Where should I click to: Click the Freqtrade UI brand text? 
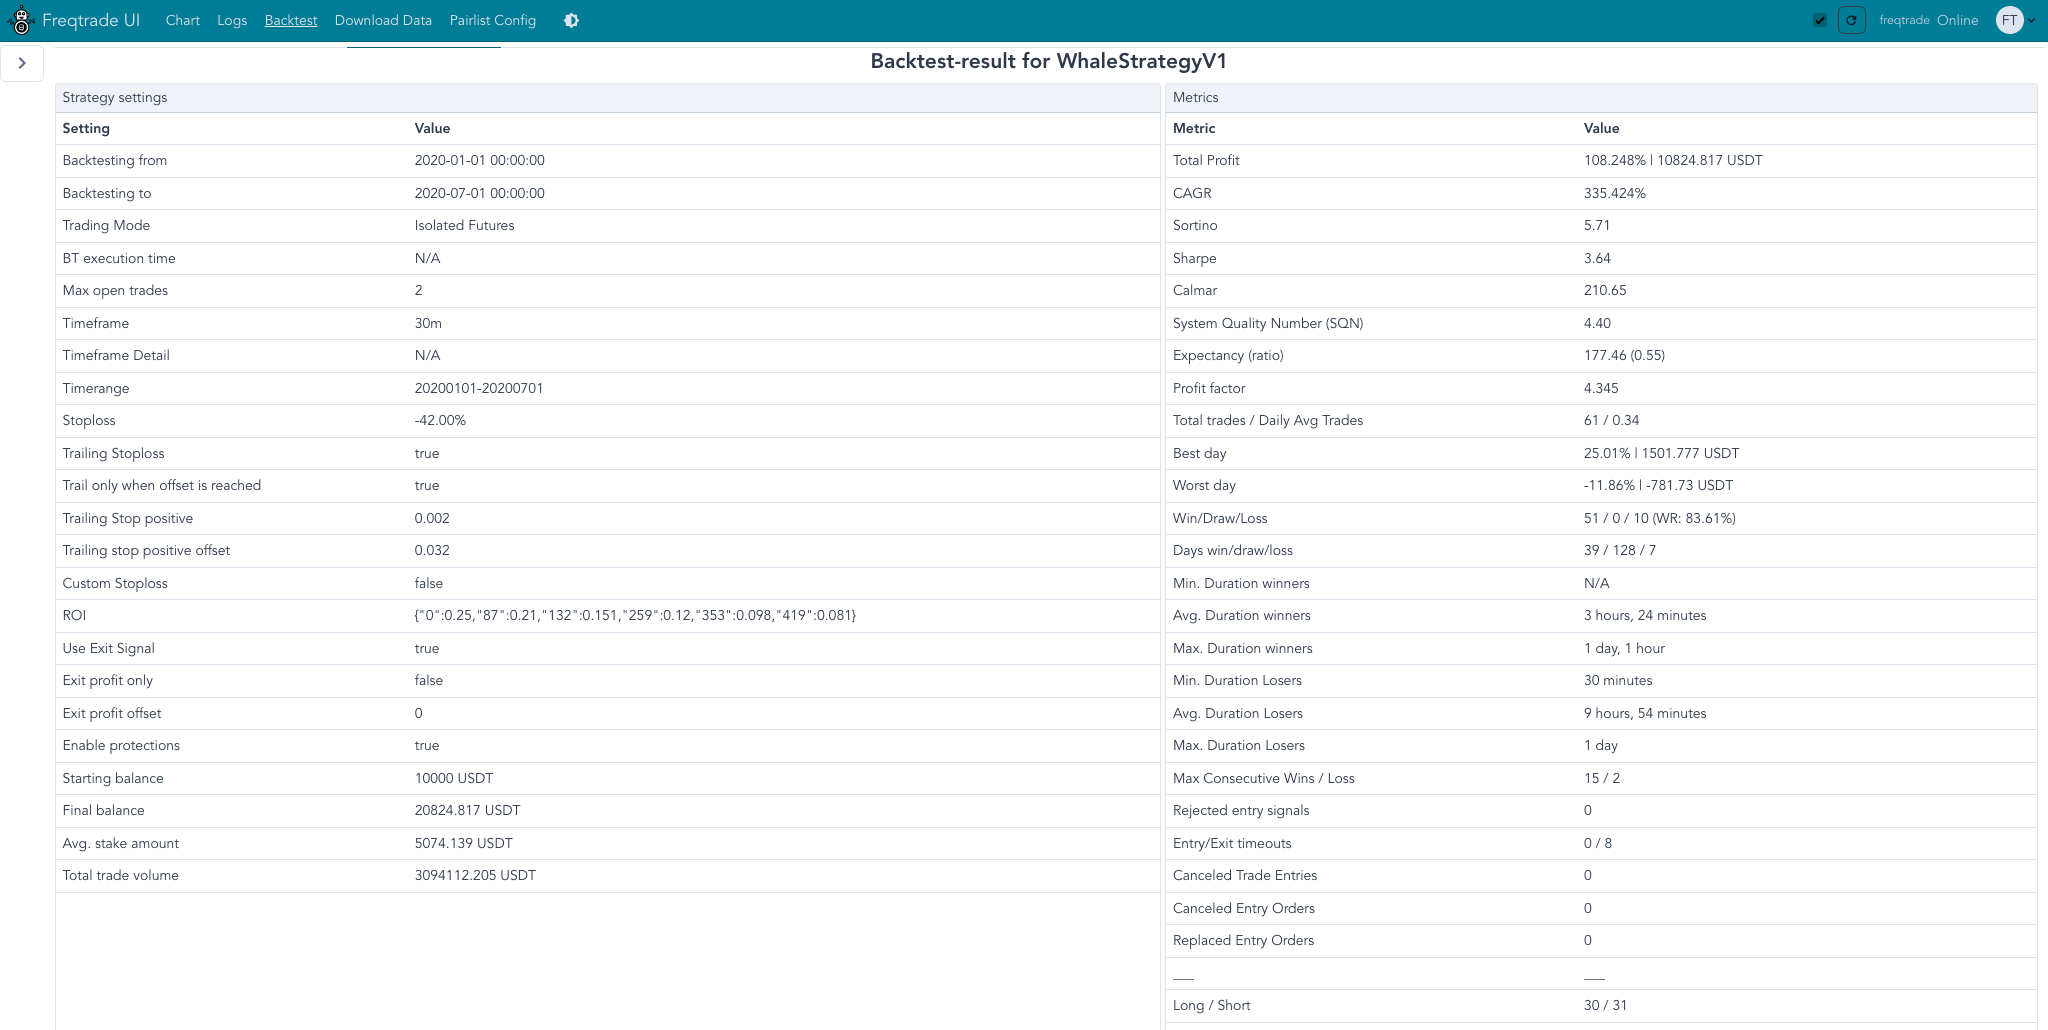[x=91, y=20]
